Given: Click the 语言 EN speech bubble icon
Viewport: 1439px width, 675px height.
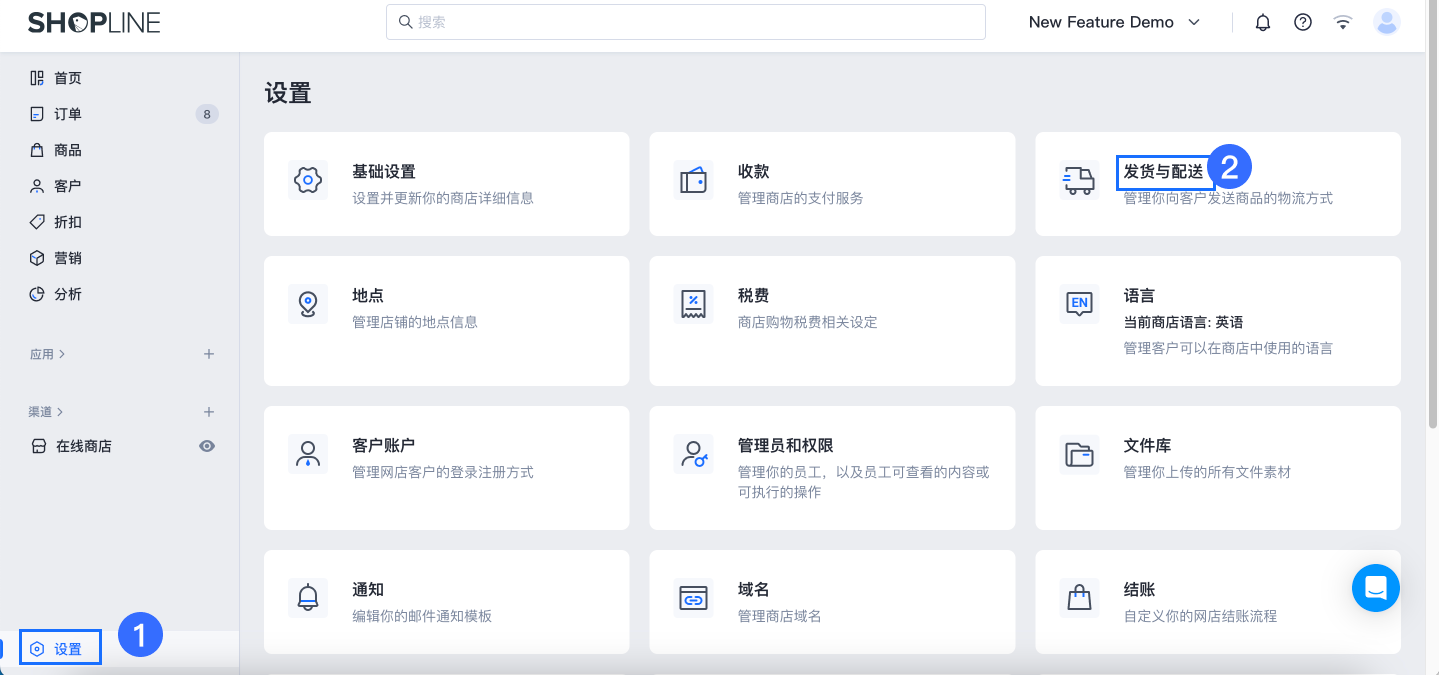Looking at the screenshot, I should click(x=1078, y=304).
